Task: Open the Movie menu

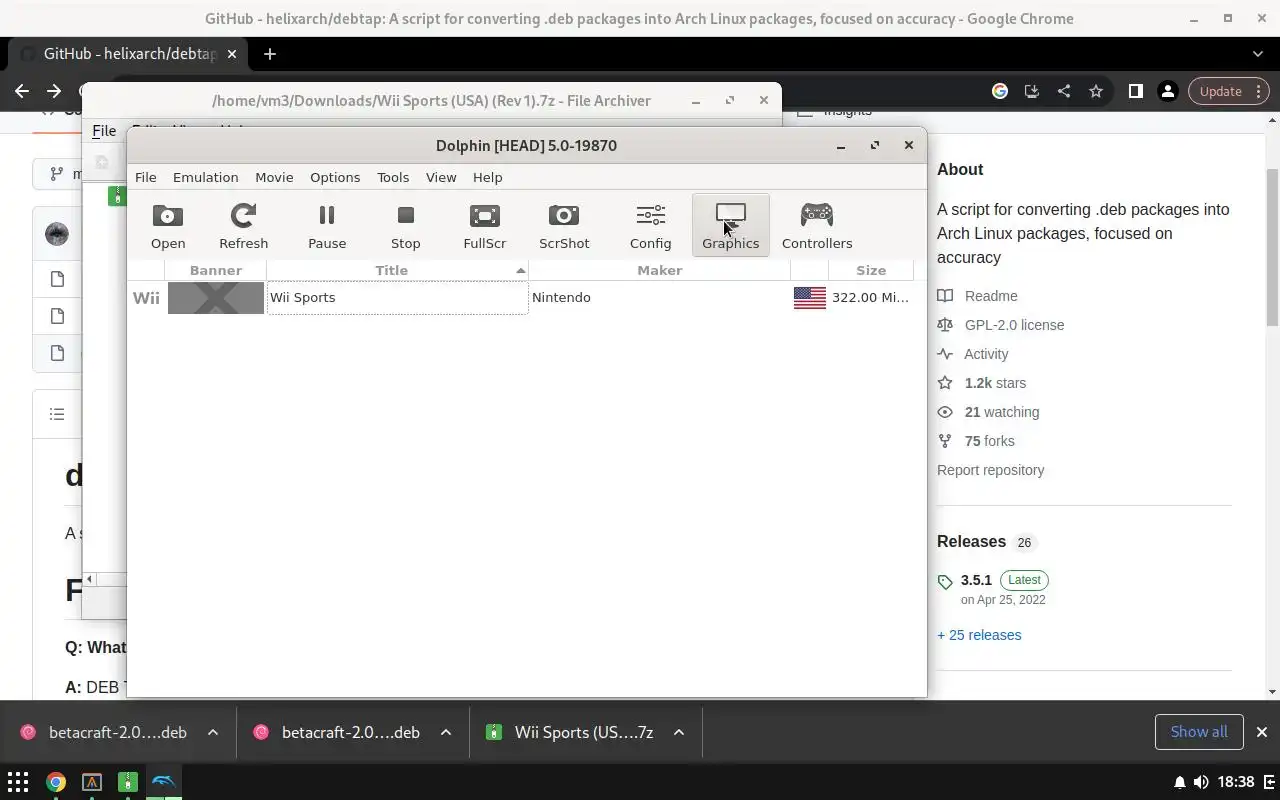Action: tap(274, 177)
